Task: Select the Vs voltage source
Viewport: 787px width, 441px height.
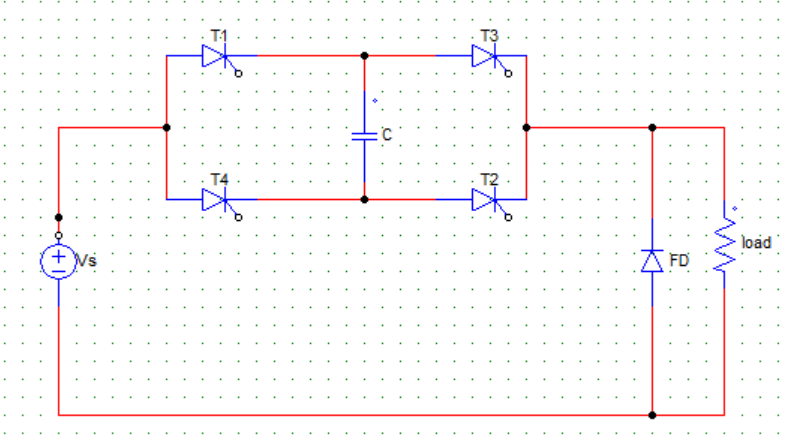Action: pyautogui.click(x=59, y=261)
